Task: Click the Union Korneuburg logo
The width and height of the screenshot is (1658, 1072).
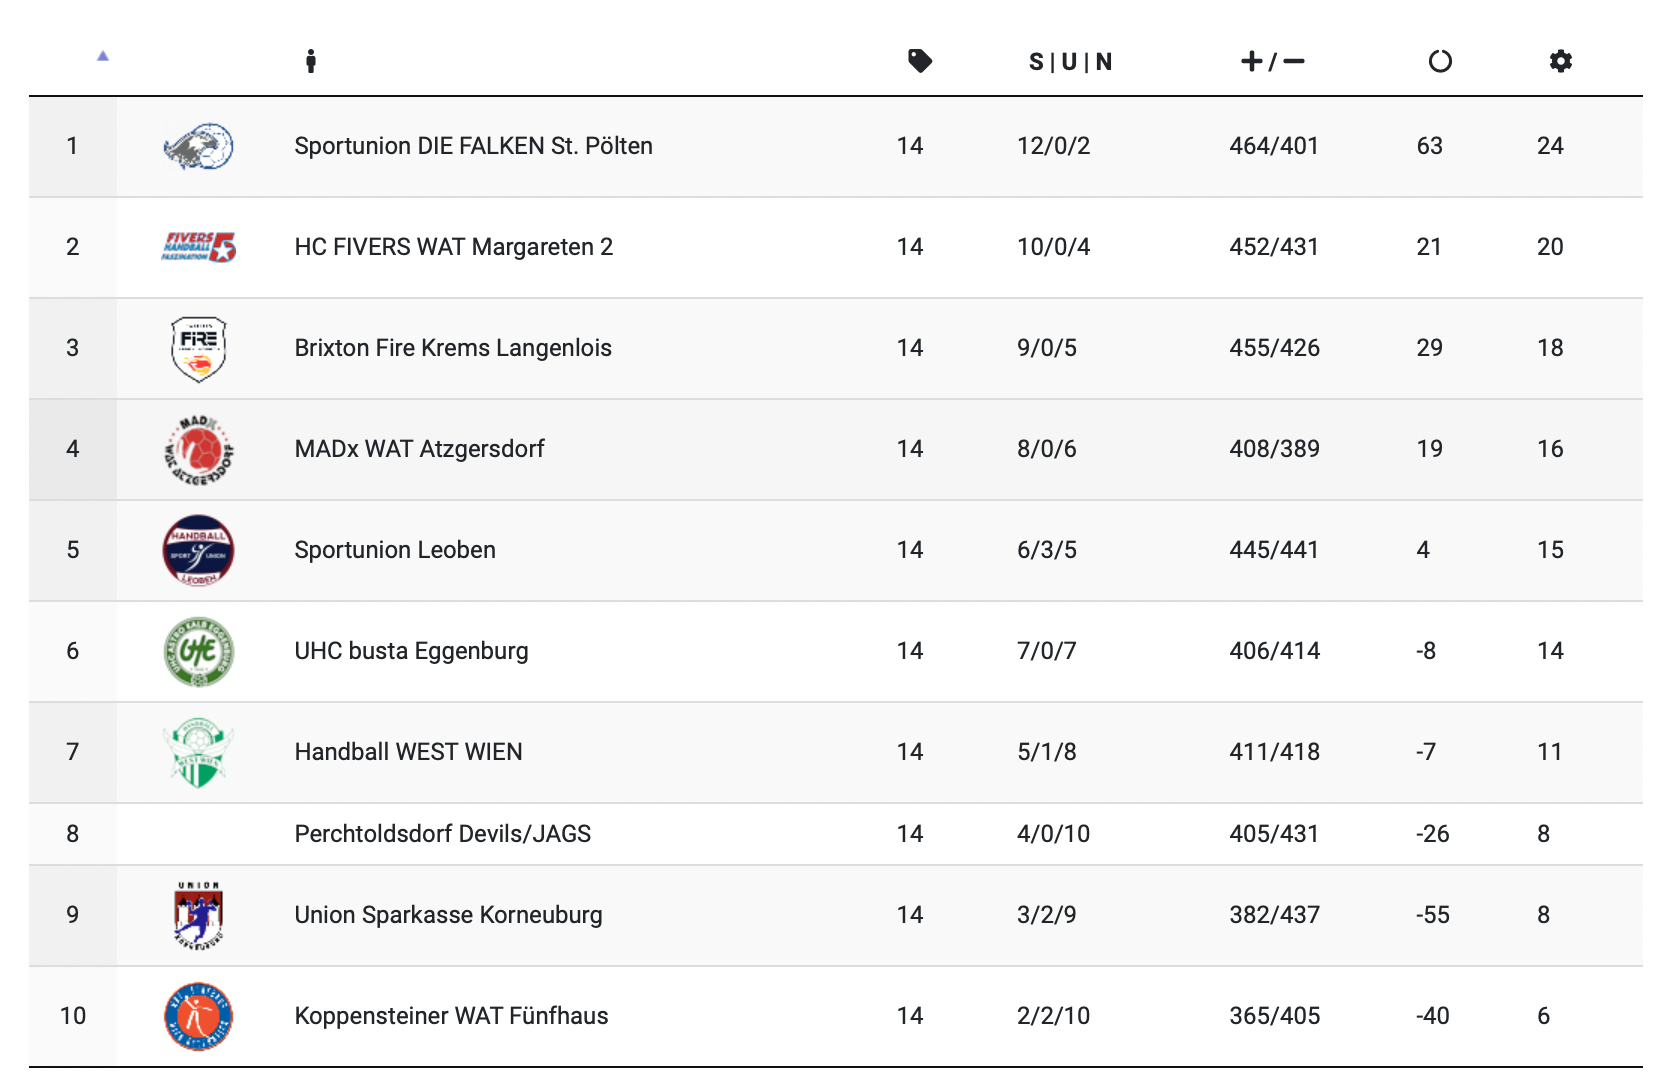Action: coord(198,915)
